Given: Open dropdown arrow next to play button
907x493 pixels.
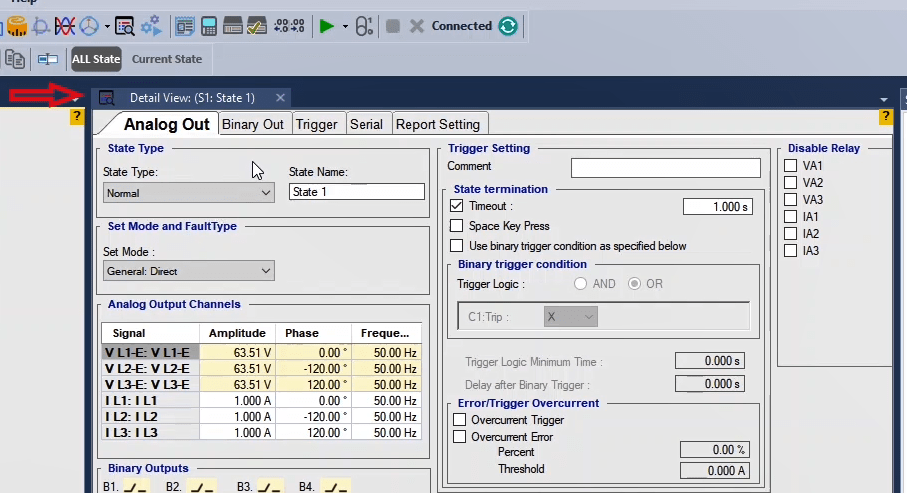Looking at the screenshot, I should pos(345,26).
